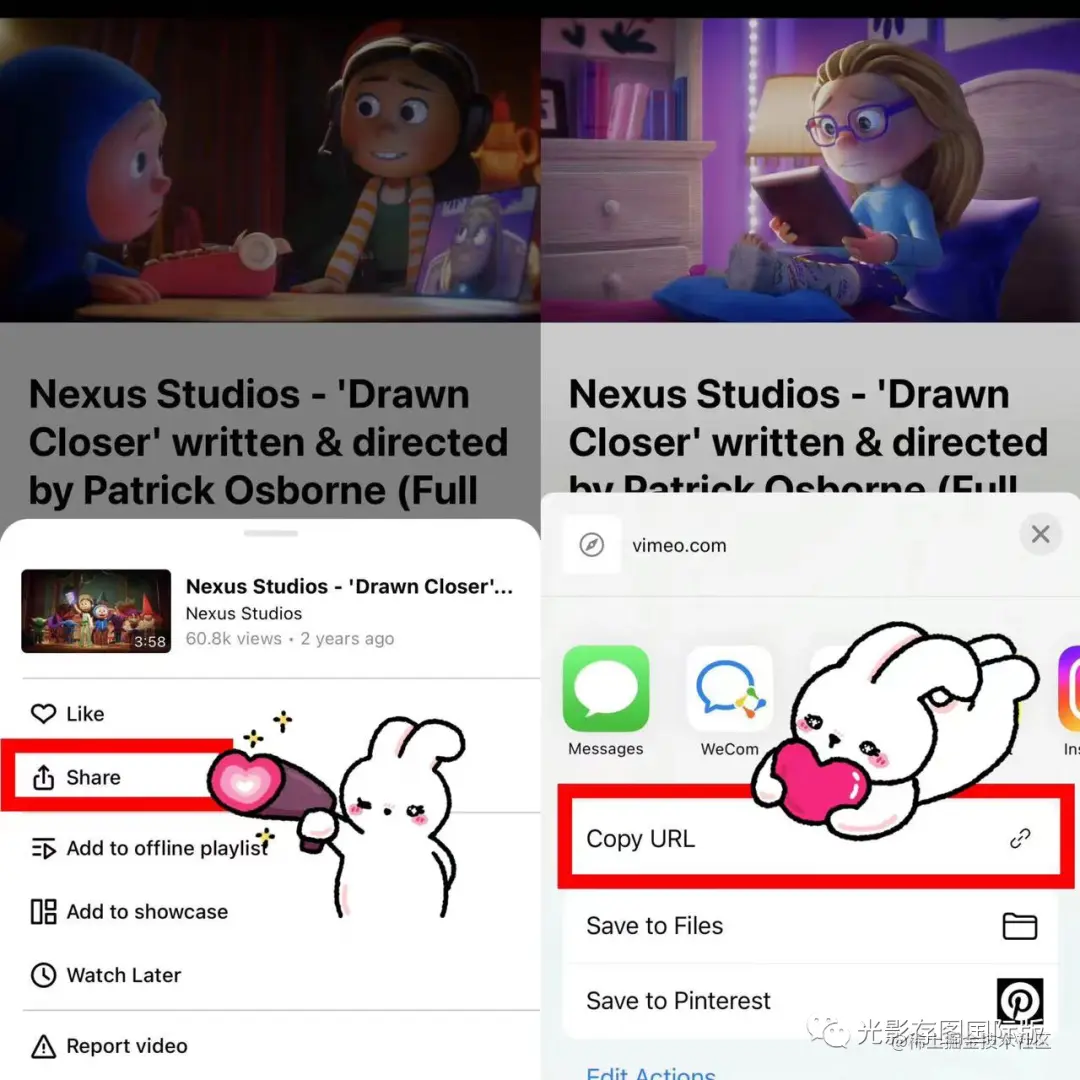Viewport: 1080px width, 1080px height.
Task: Close the share sheet with X
Action: pos(1040,534)
